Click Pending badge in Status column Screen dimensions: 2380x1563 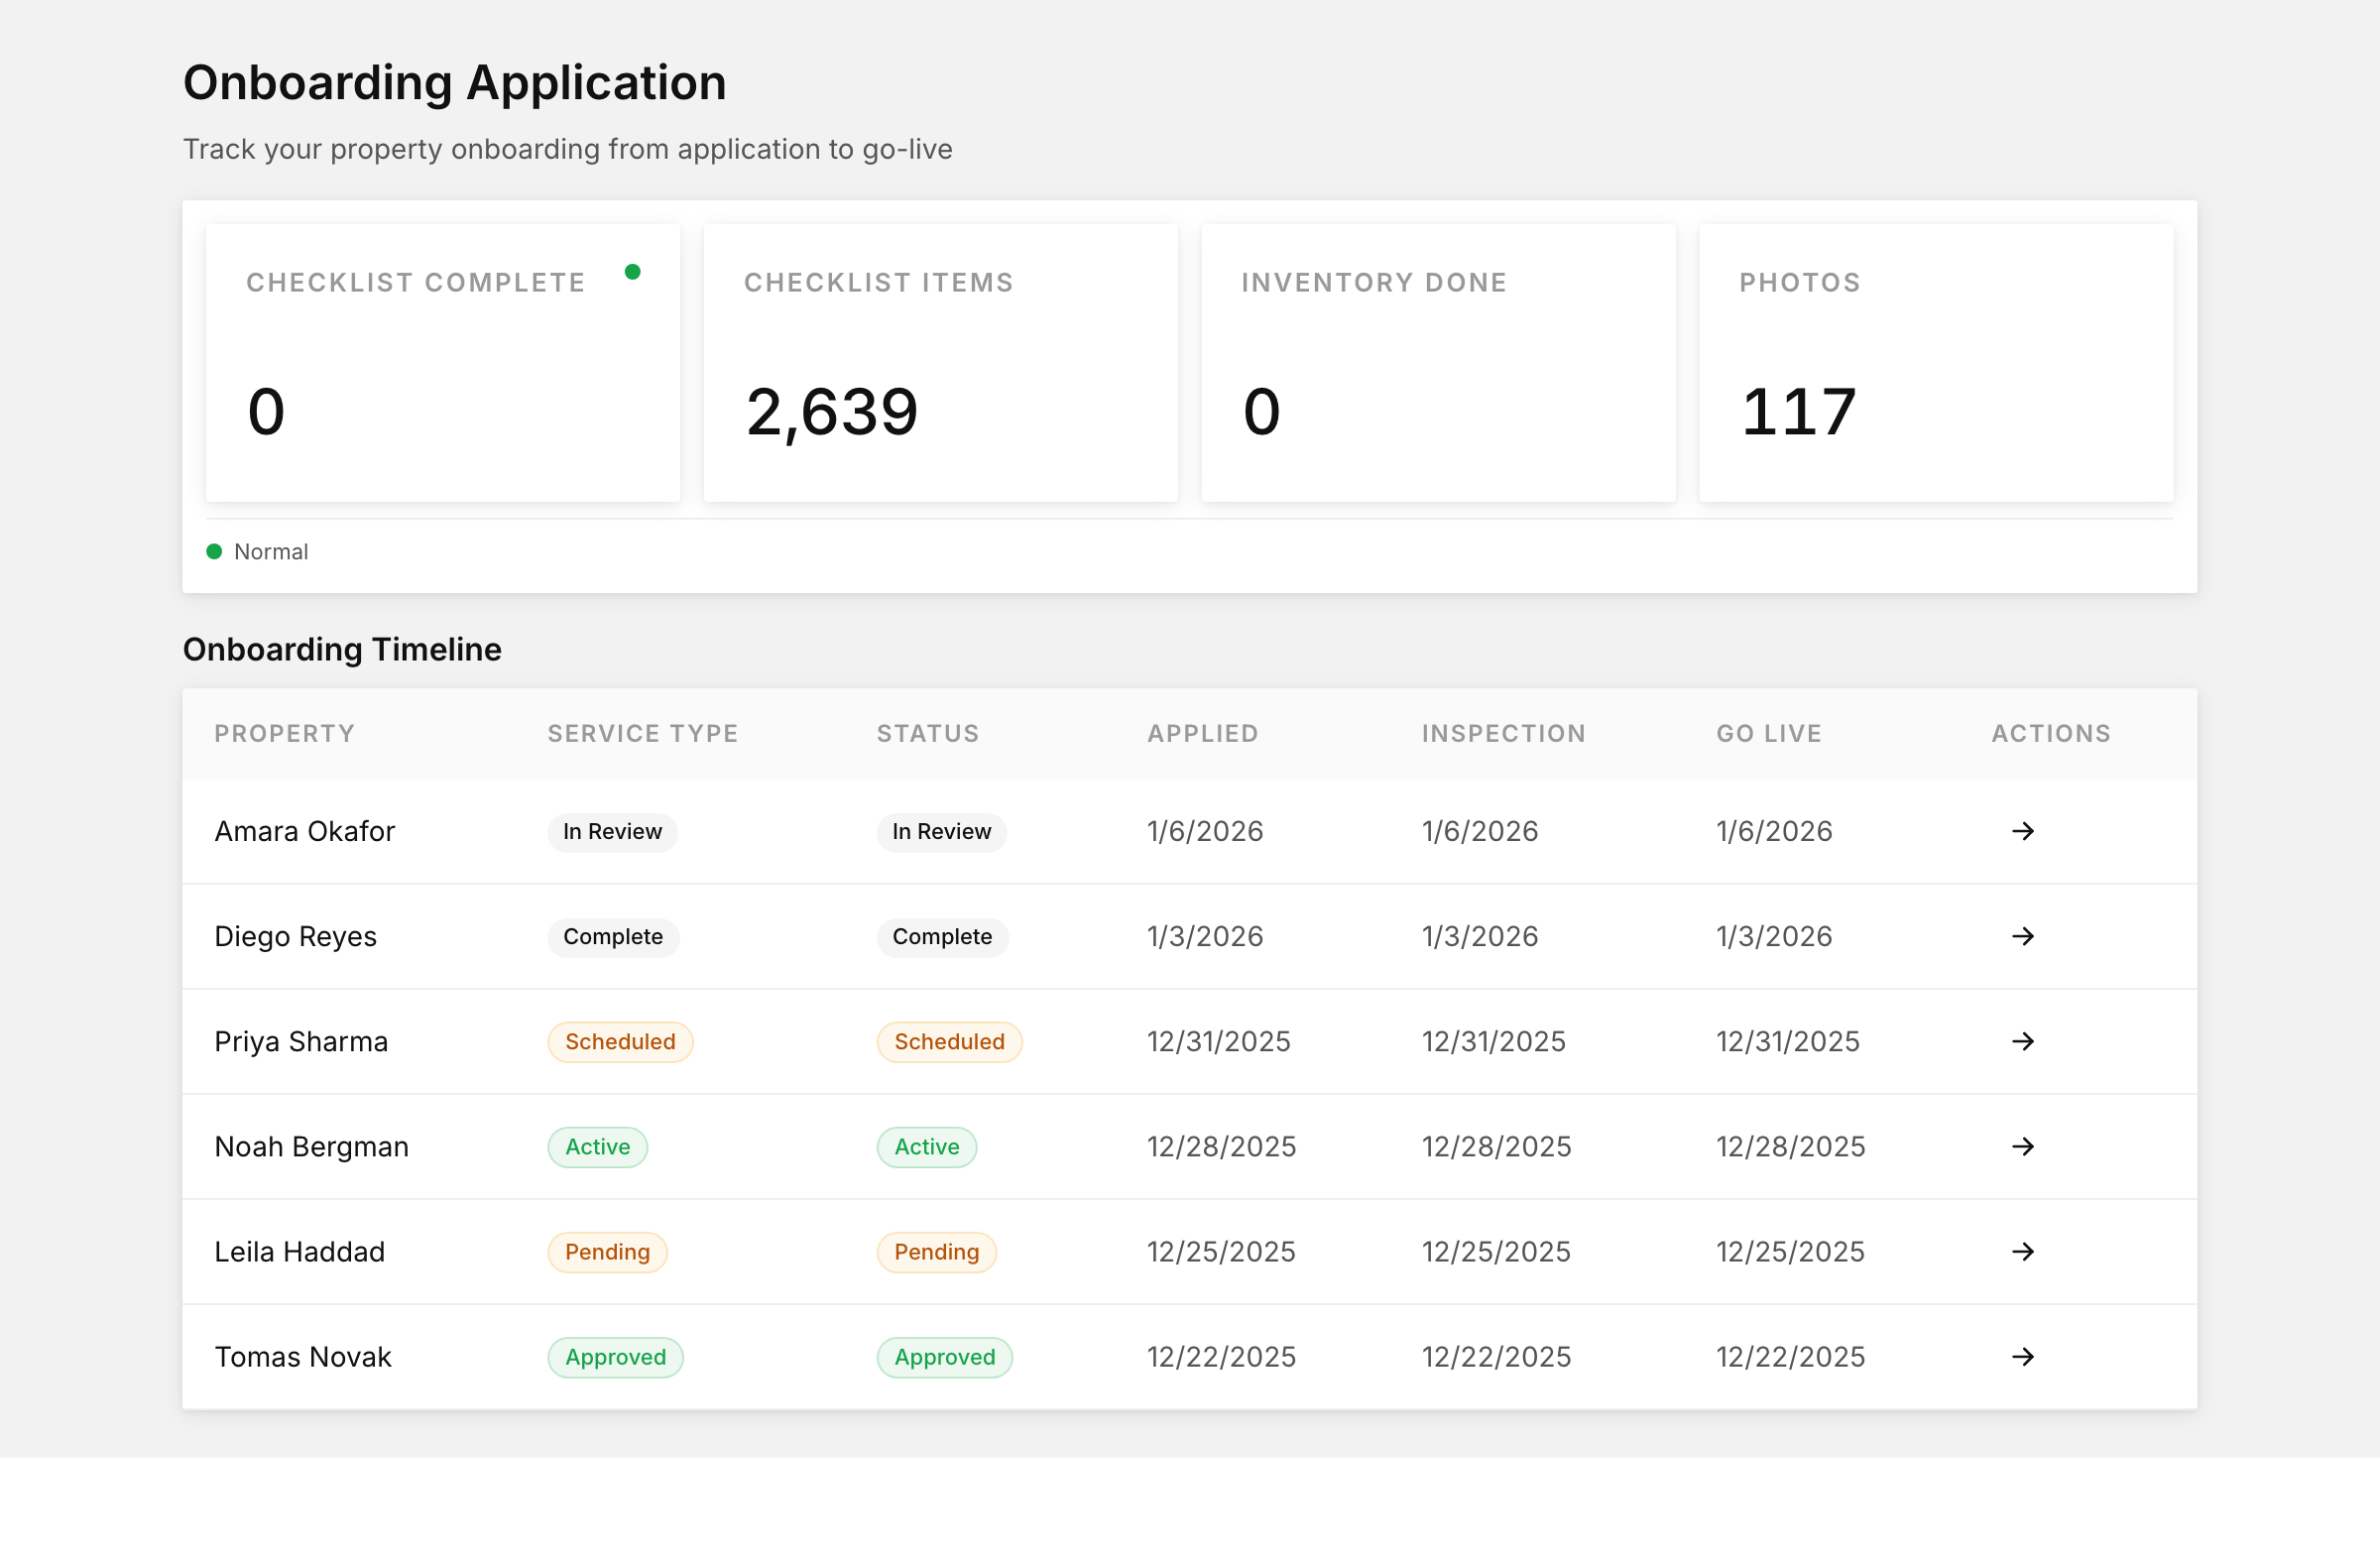pyautogui.click(x=936, y=1252)
